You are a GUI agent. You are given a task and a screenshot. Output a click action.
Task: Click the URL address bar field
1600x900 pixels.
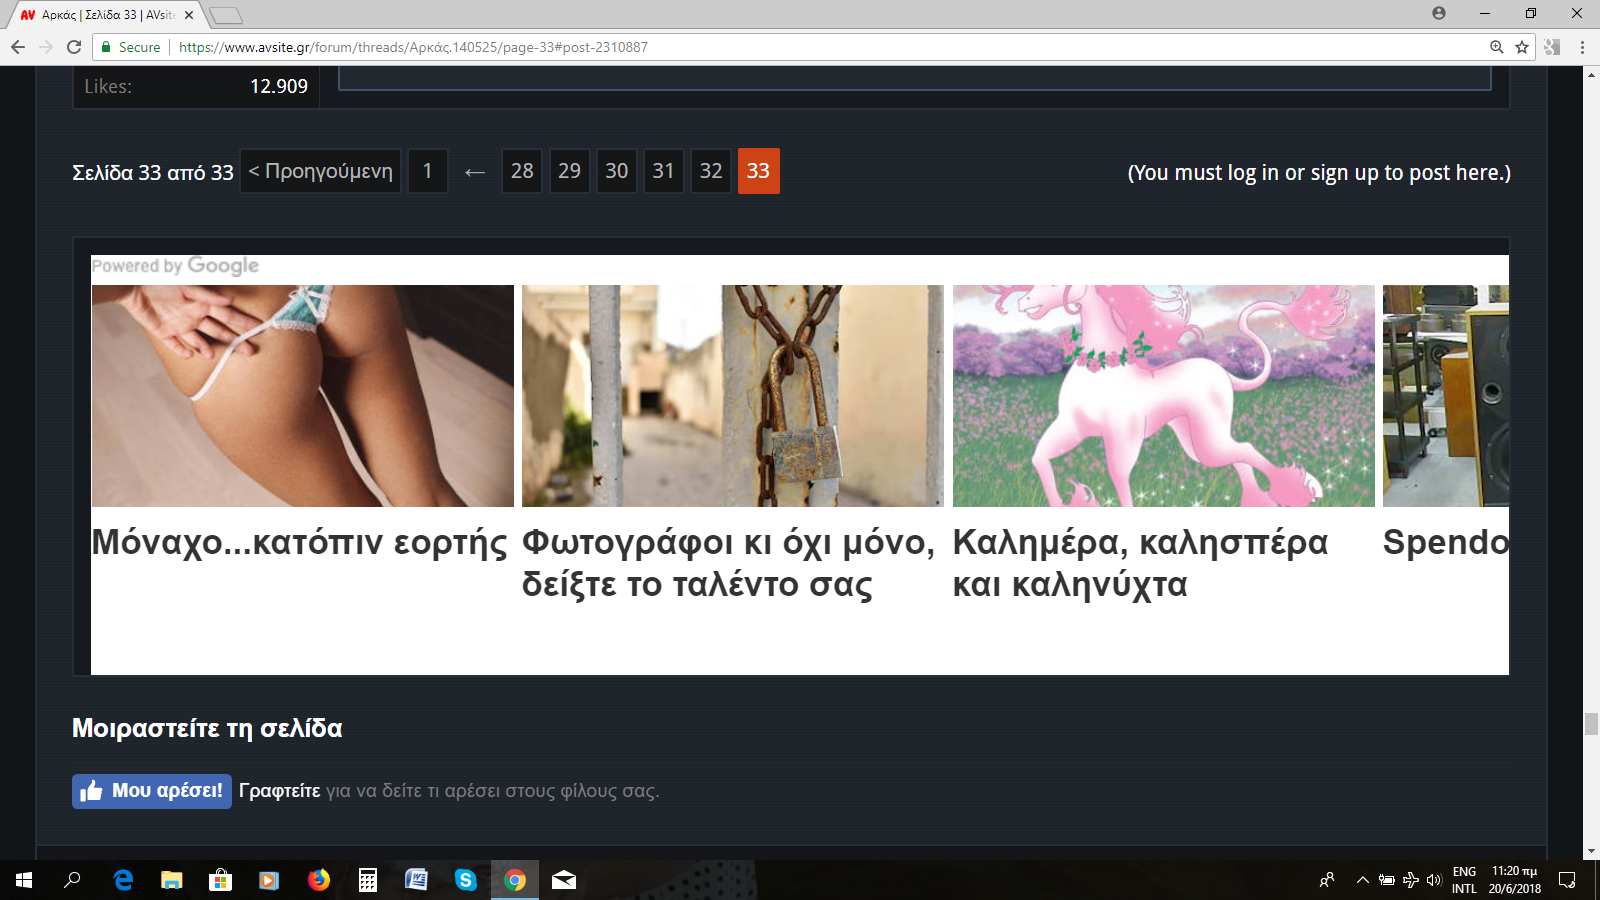[x=800, y=47]
